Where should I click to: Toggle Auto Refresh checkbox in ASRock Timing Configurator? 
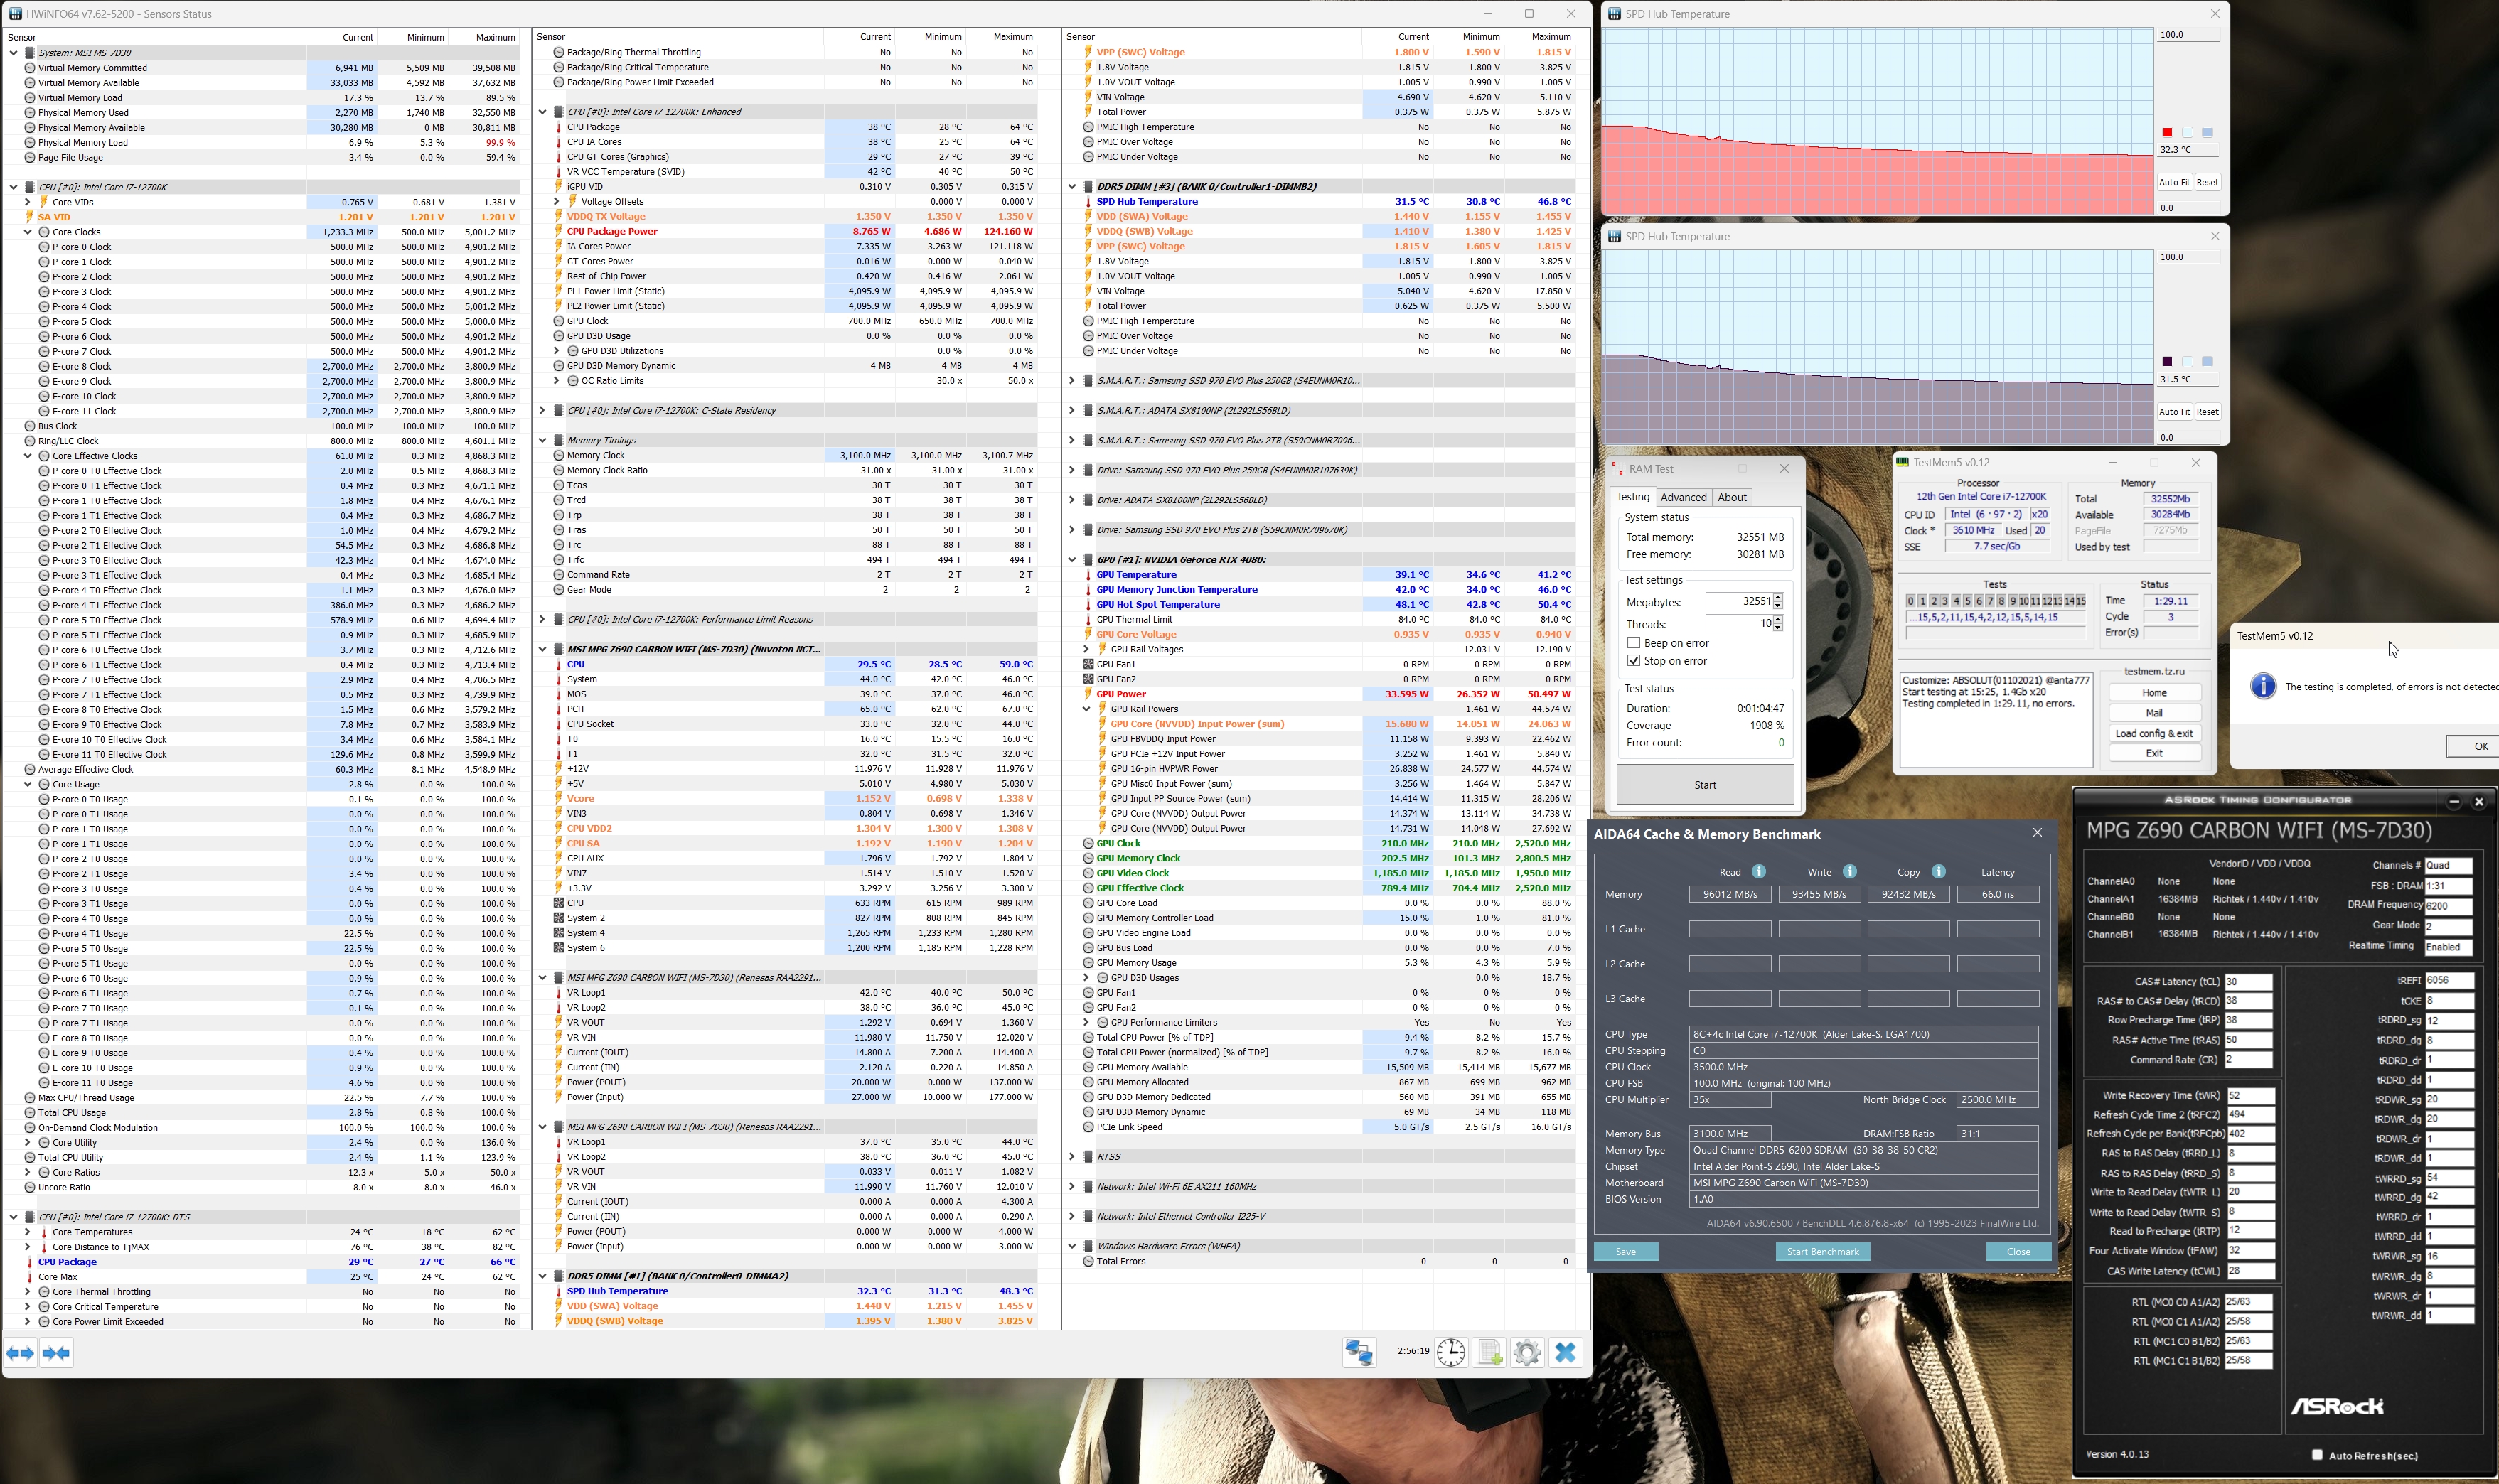(x=2316, y=1455)
